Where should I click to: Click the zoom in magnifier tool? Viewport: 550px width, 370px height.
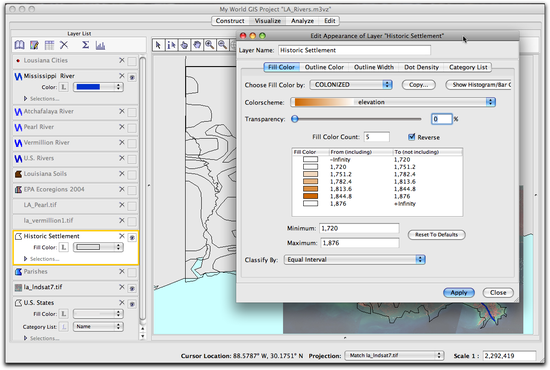[x=210, y=45]
